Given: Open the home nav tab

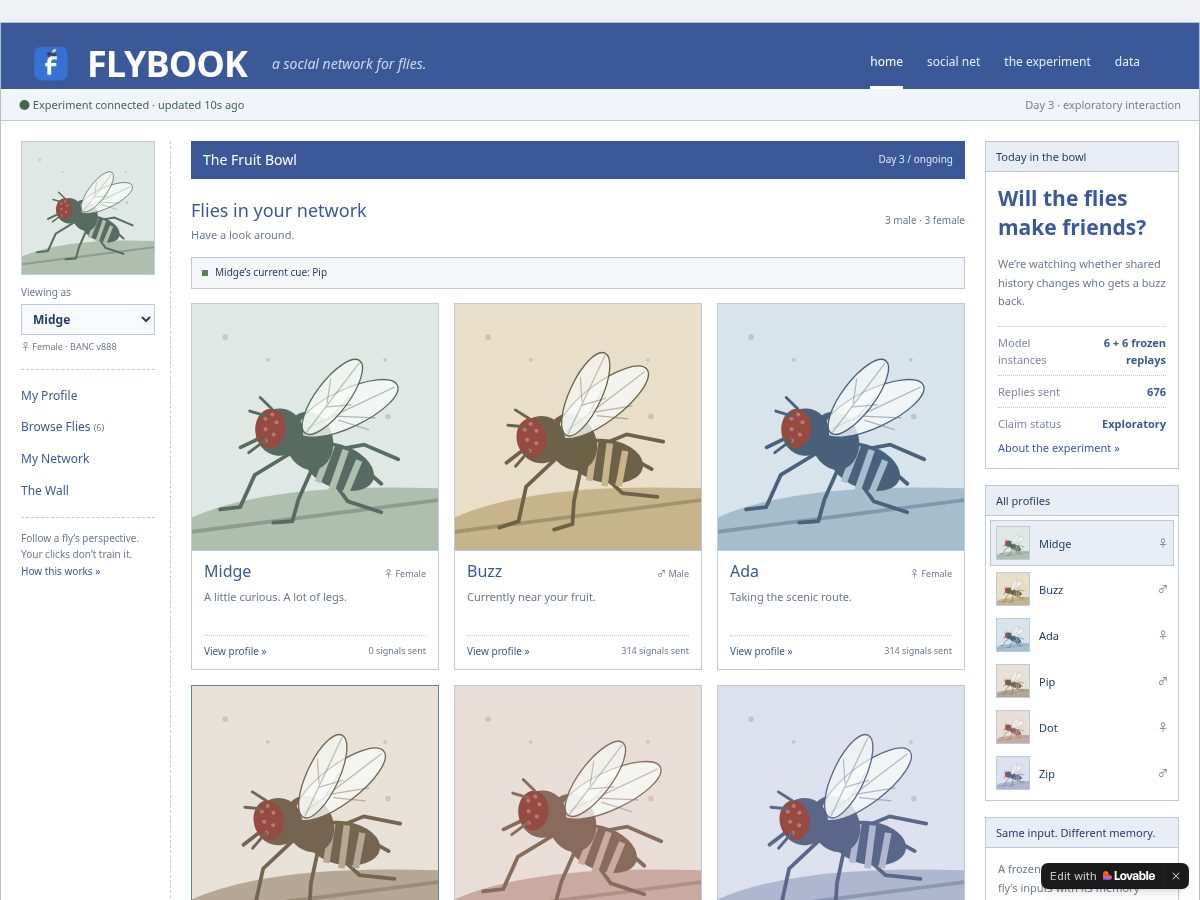Looking at the screenshot, I should pos(886,61).
